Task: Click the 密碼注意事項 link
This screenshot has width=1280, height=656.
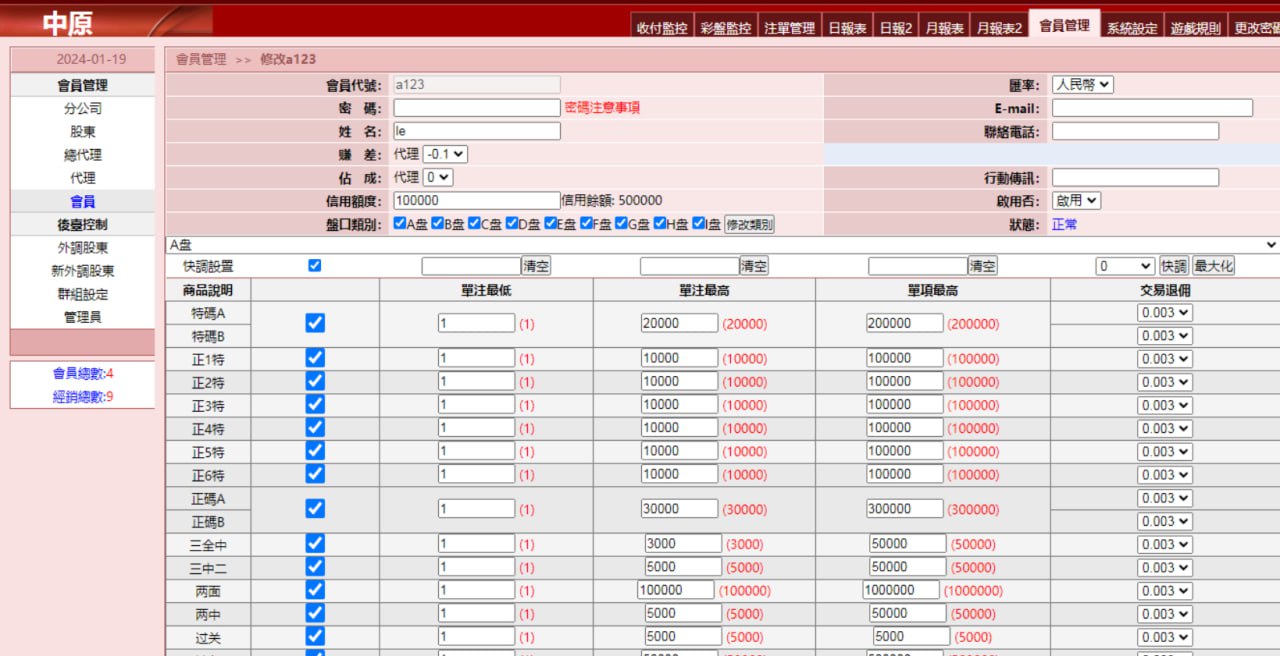Action: pyautogui.click(x=602, y=108)
